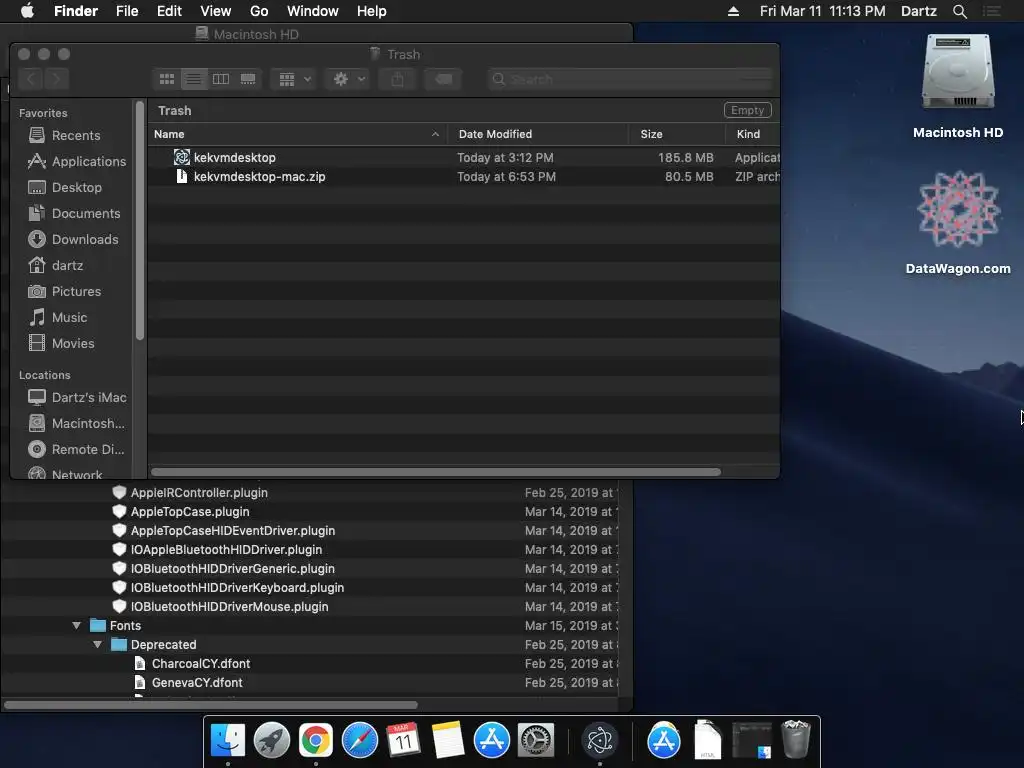Viewport: 1024px width, 768px height.
Task: Sort by Size column header
Action: click(x=677, y=134)
